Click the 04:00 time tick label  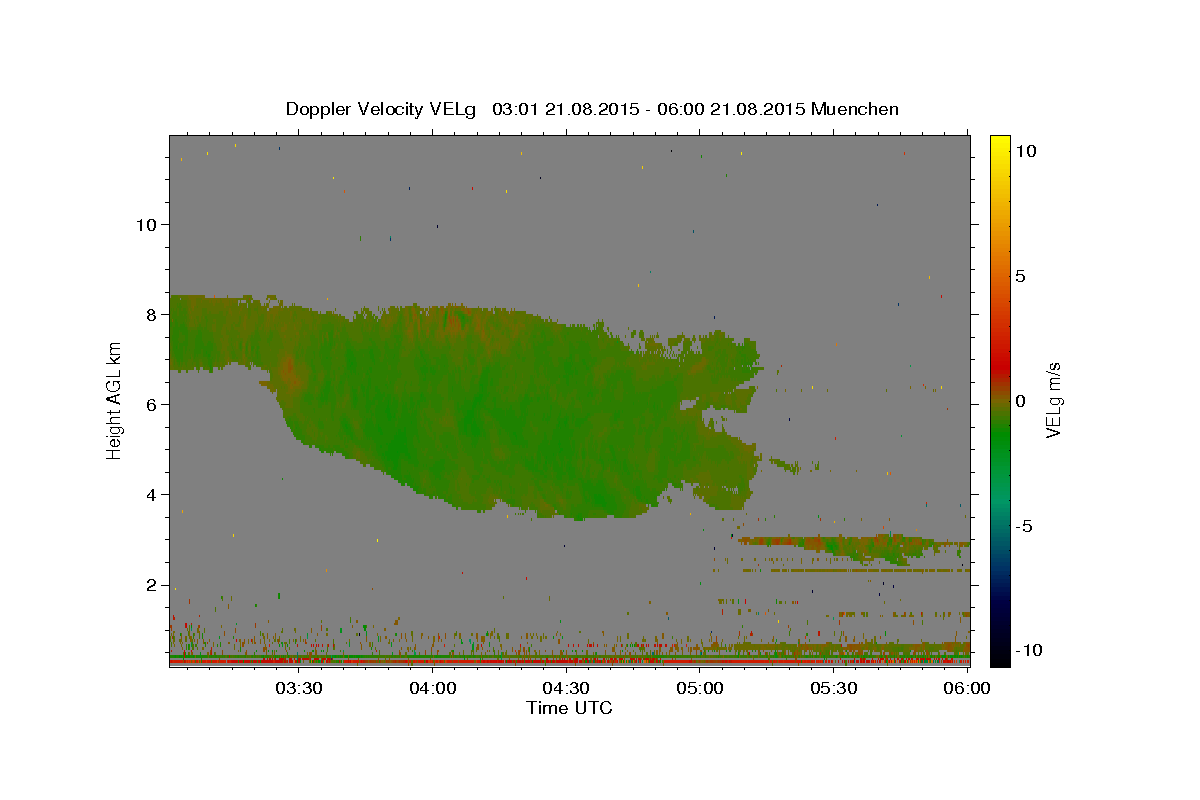(x=433, y=688)
